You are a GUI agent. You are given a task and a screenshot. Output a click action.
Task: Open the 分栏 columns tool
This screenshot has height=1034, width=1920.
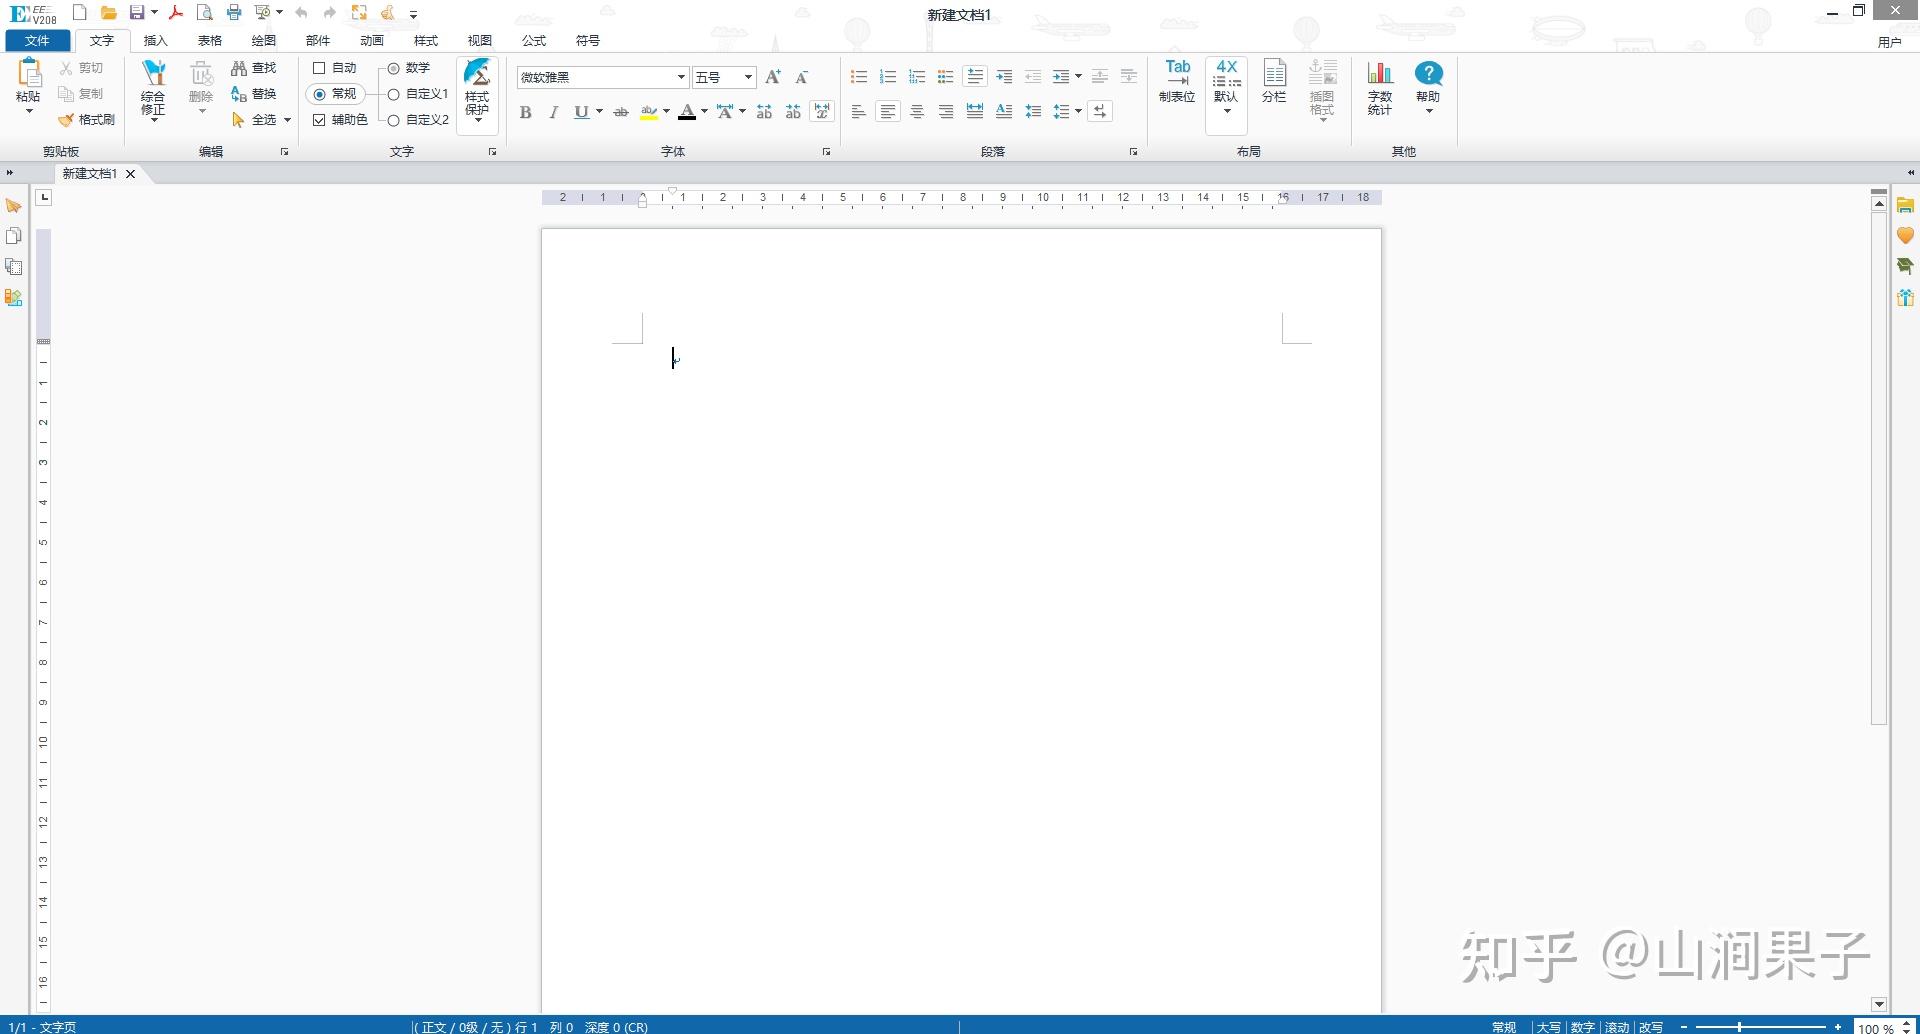(1274, 81)
